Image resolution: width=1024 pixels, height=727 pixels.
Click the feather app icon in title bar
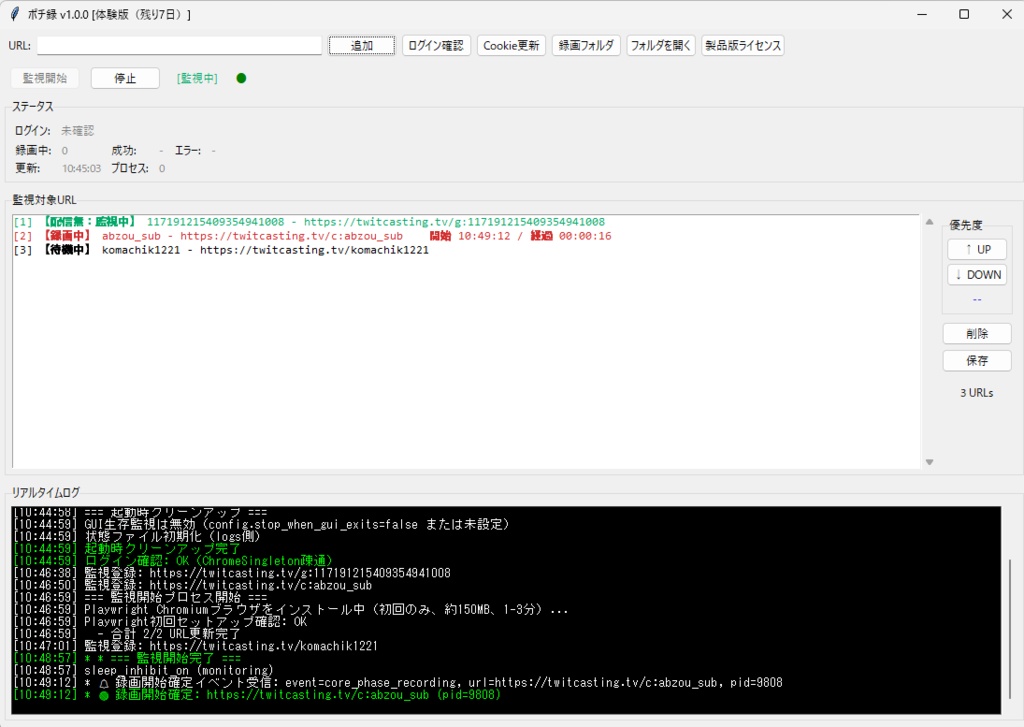[15, 14]
